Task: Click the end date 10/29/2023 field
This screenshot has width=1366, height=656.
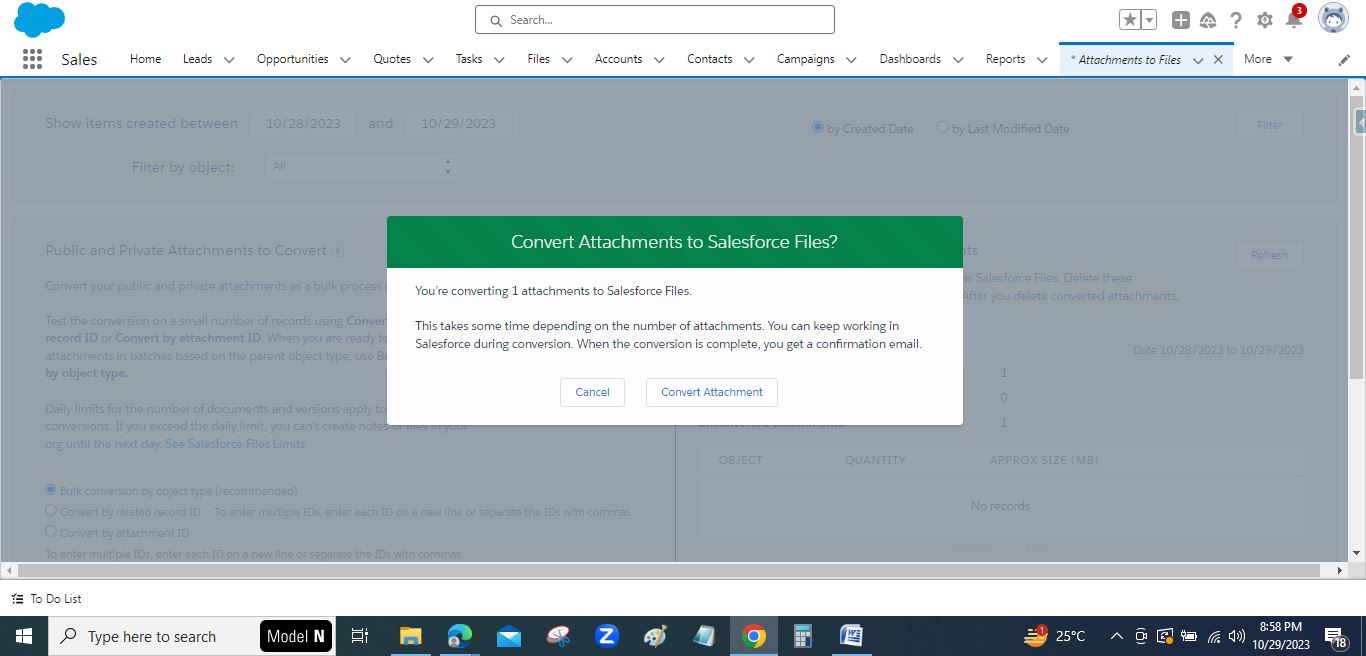Action: tap(458, 124)
